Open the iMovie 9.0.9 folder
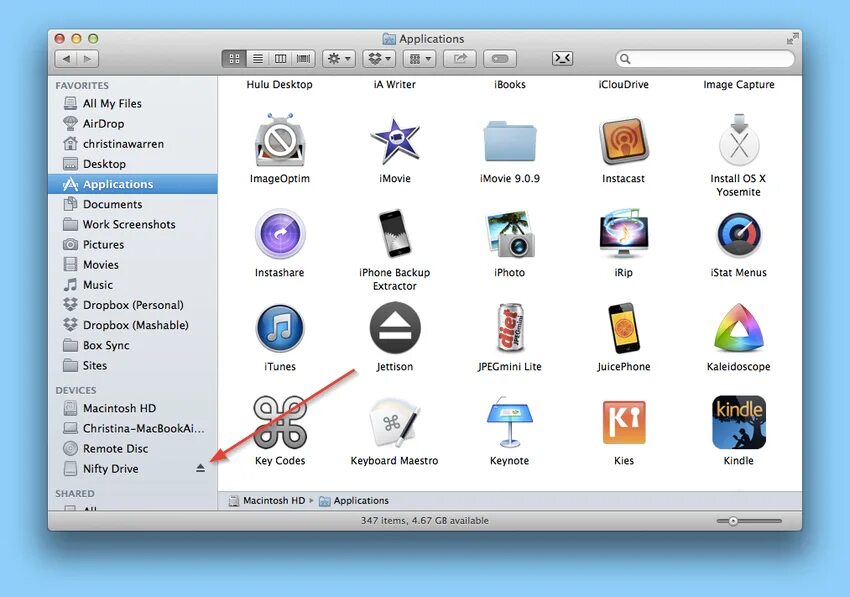The height and width of the screenshot is (597, 850). (510, 142)
